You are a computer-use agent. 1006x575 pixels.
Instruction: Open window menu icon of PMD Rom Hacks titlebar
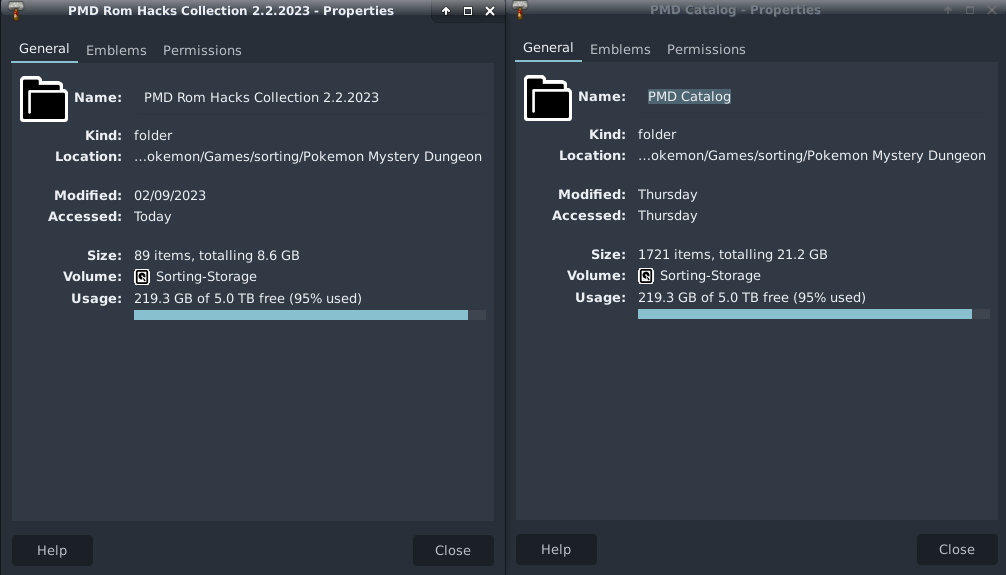tap(15, 11)
